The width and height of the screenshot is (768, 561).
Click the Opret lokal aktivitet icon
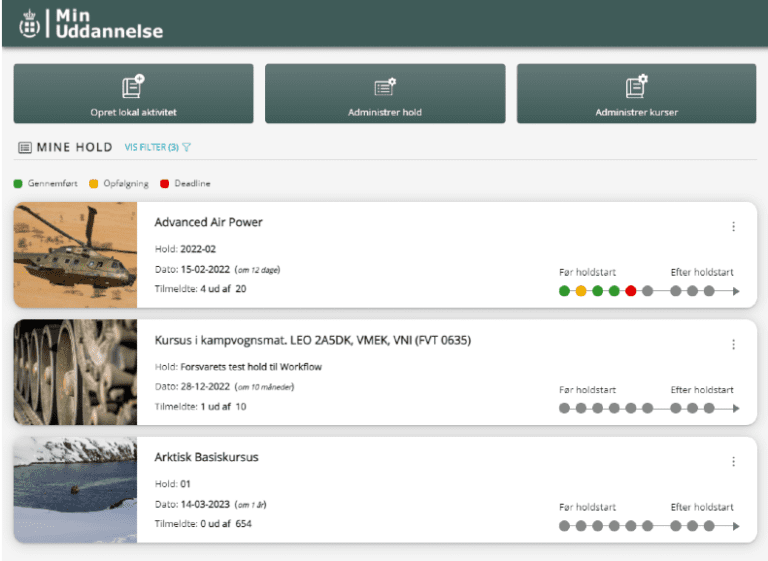[133, 86]
